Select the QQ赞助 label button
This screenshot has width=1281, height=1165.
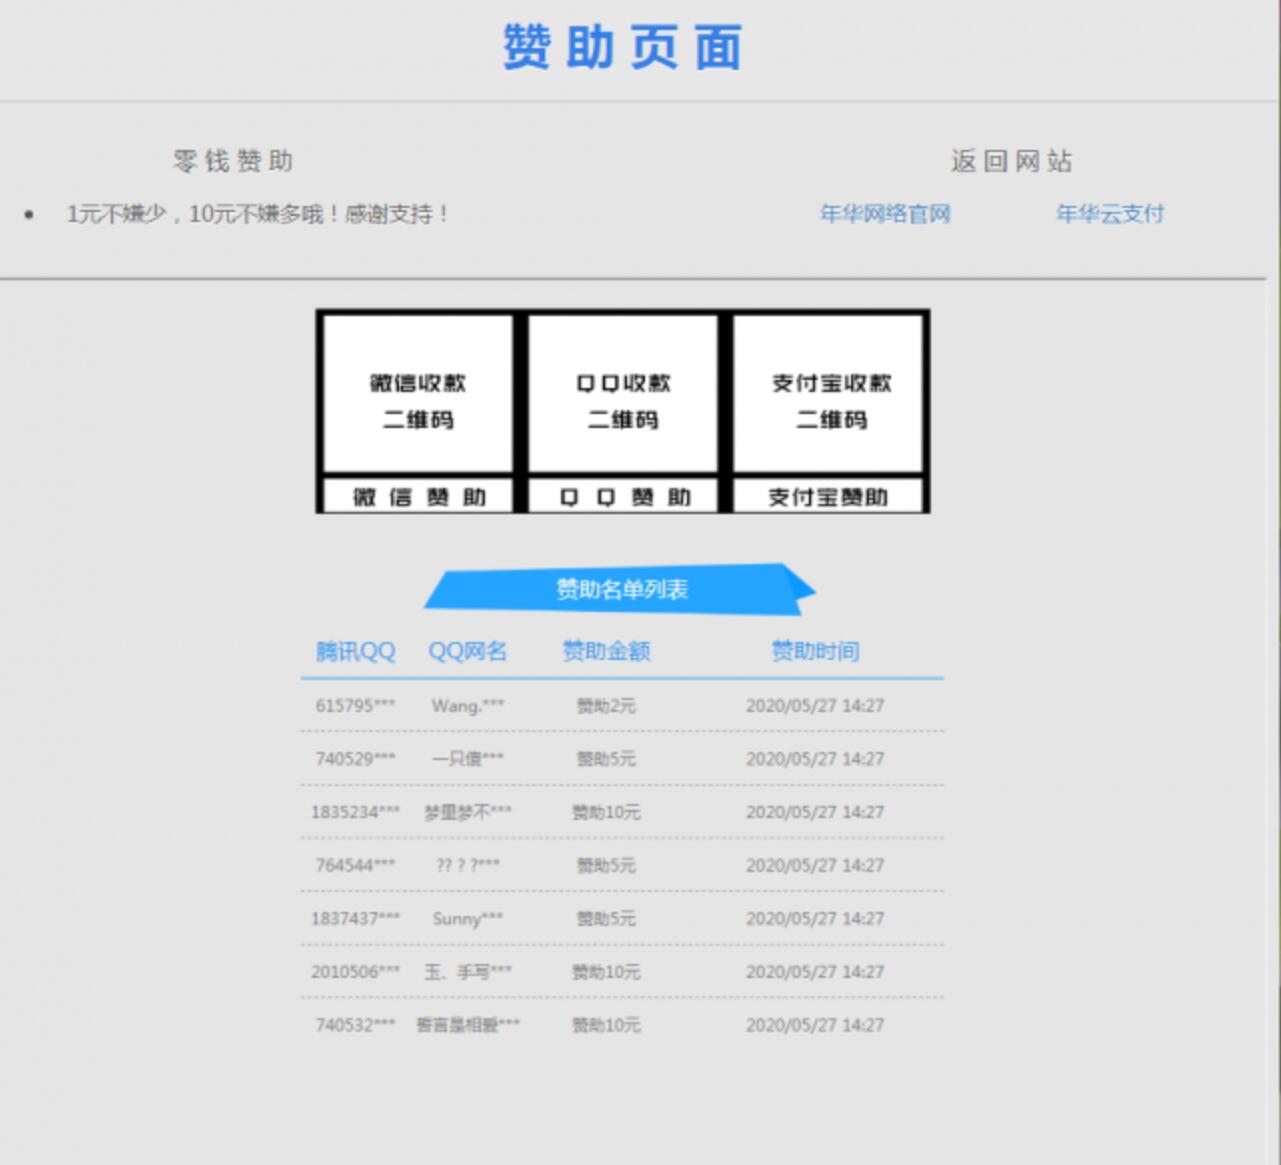click(622, 497)
